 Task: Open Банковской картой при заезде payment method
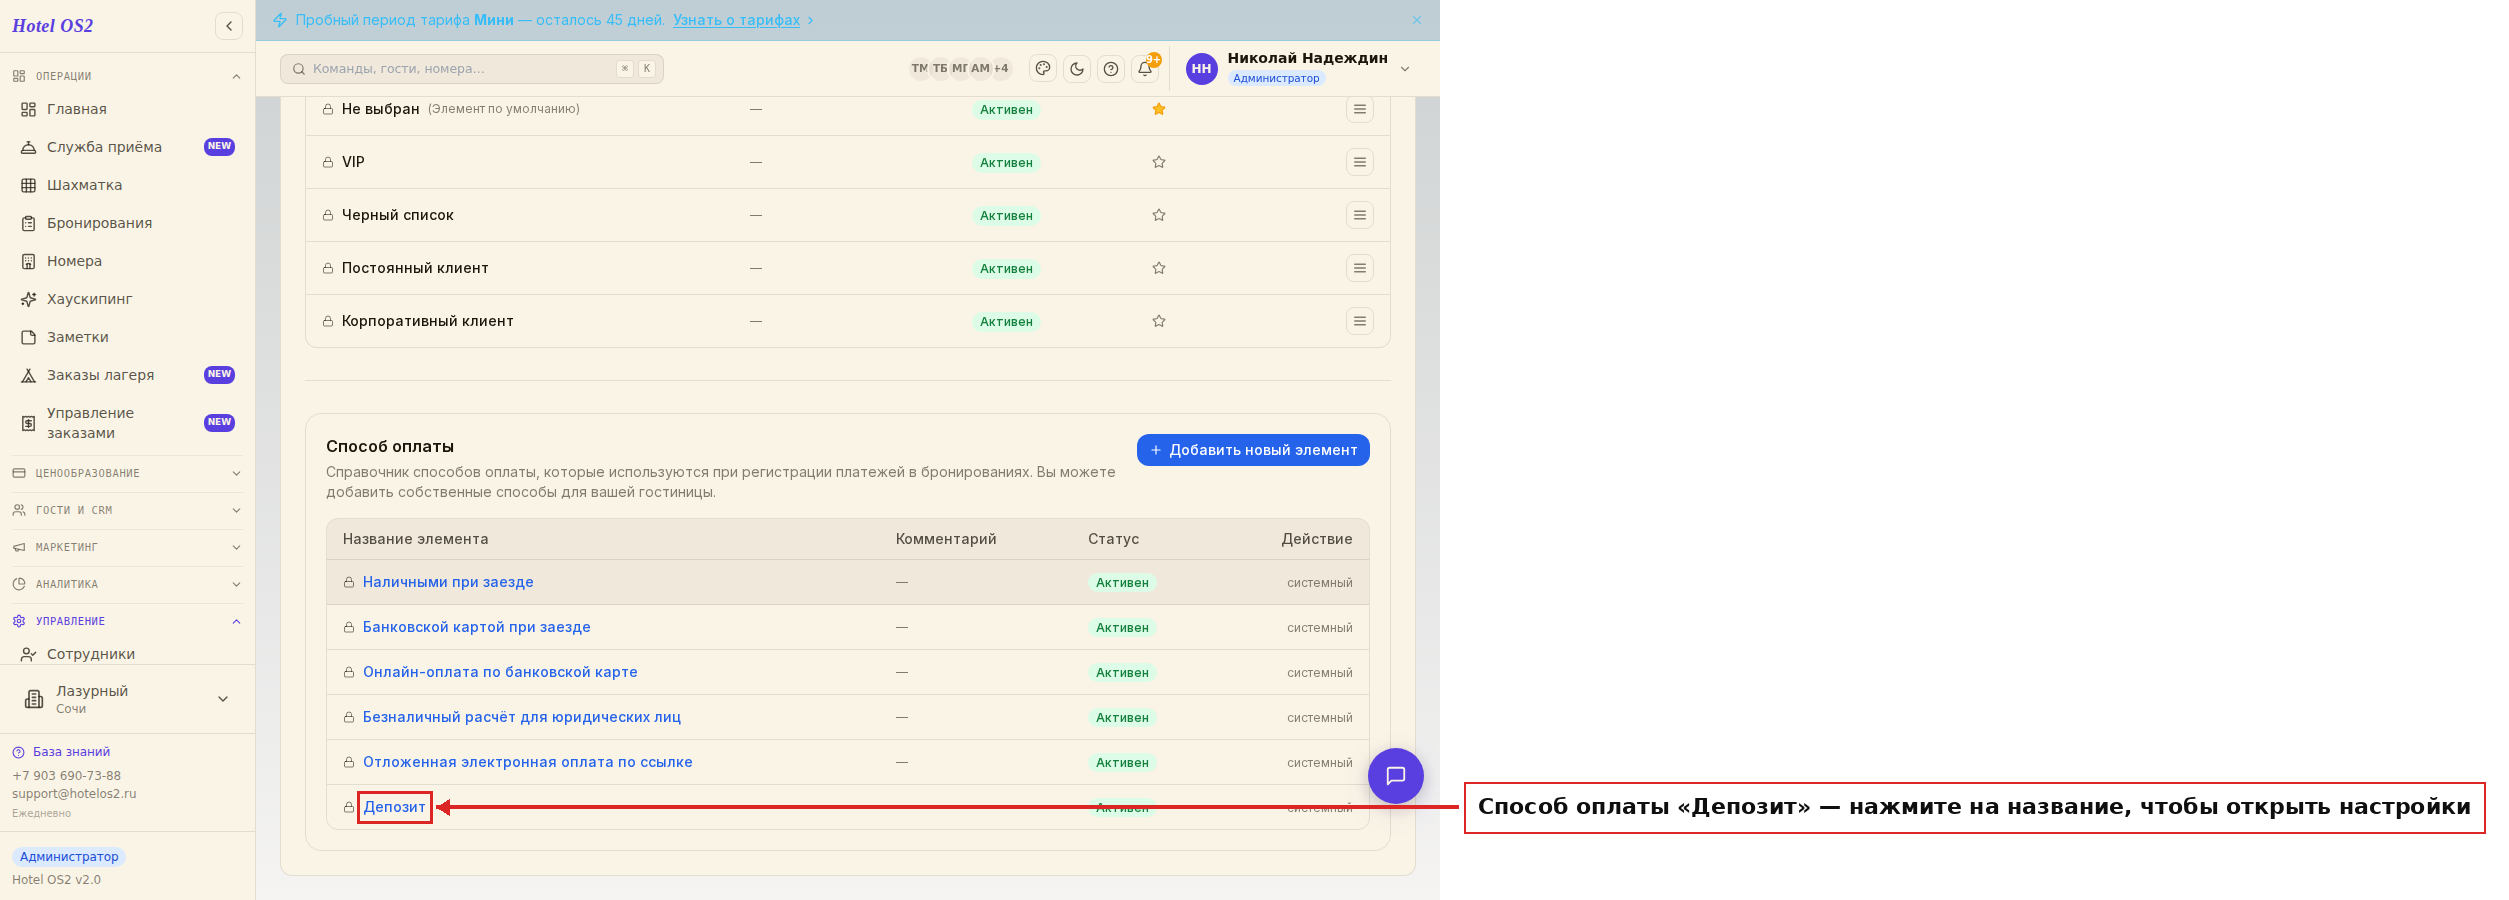(x=476, y=627)
